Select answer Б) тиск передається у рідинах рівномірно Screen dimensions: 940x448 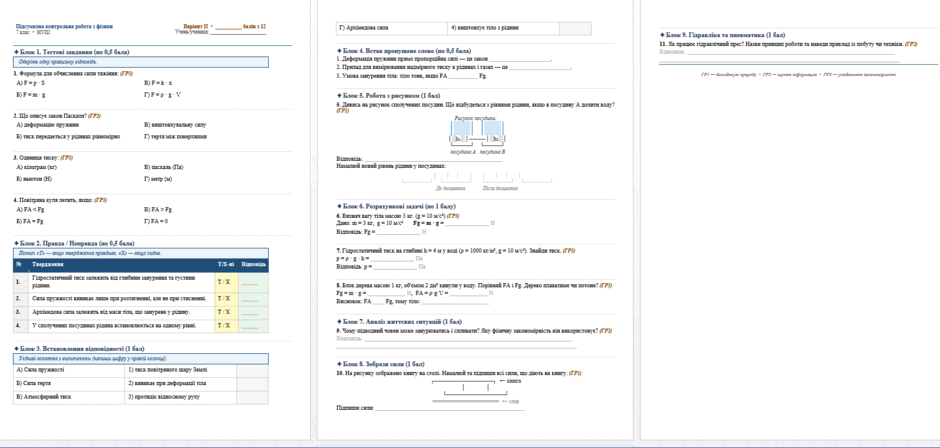[x=68, y=137]
